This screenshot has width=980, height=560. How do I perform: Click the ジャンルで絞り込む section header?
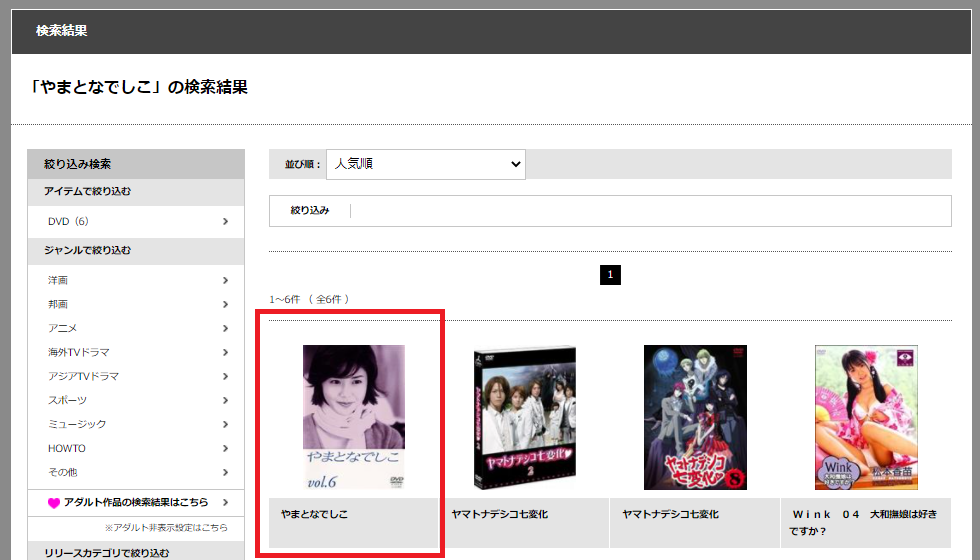(136, 251)
